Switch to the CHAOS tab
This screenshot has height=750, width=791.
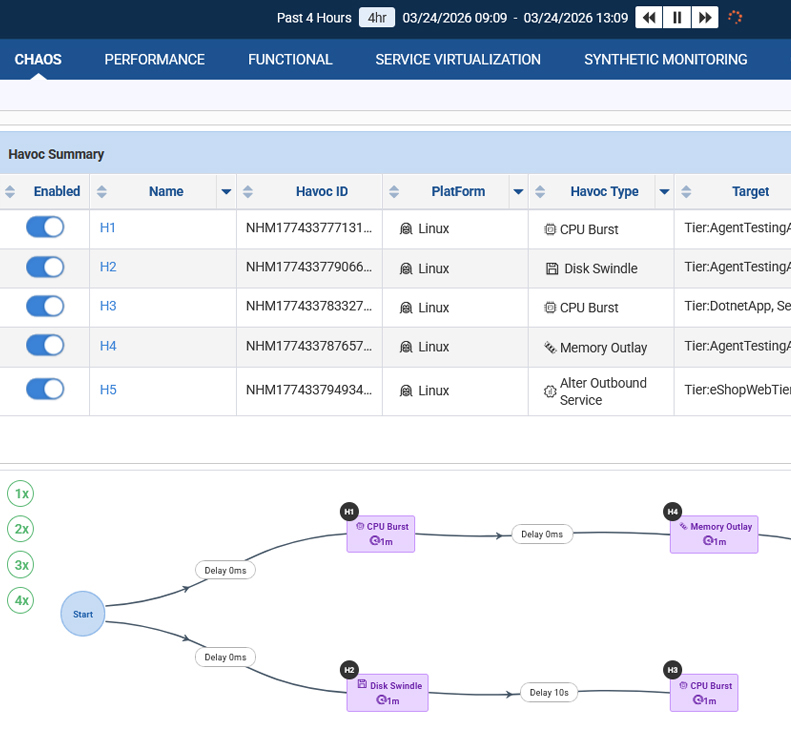(x=38, y=60)
